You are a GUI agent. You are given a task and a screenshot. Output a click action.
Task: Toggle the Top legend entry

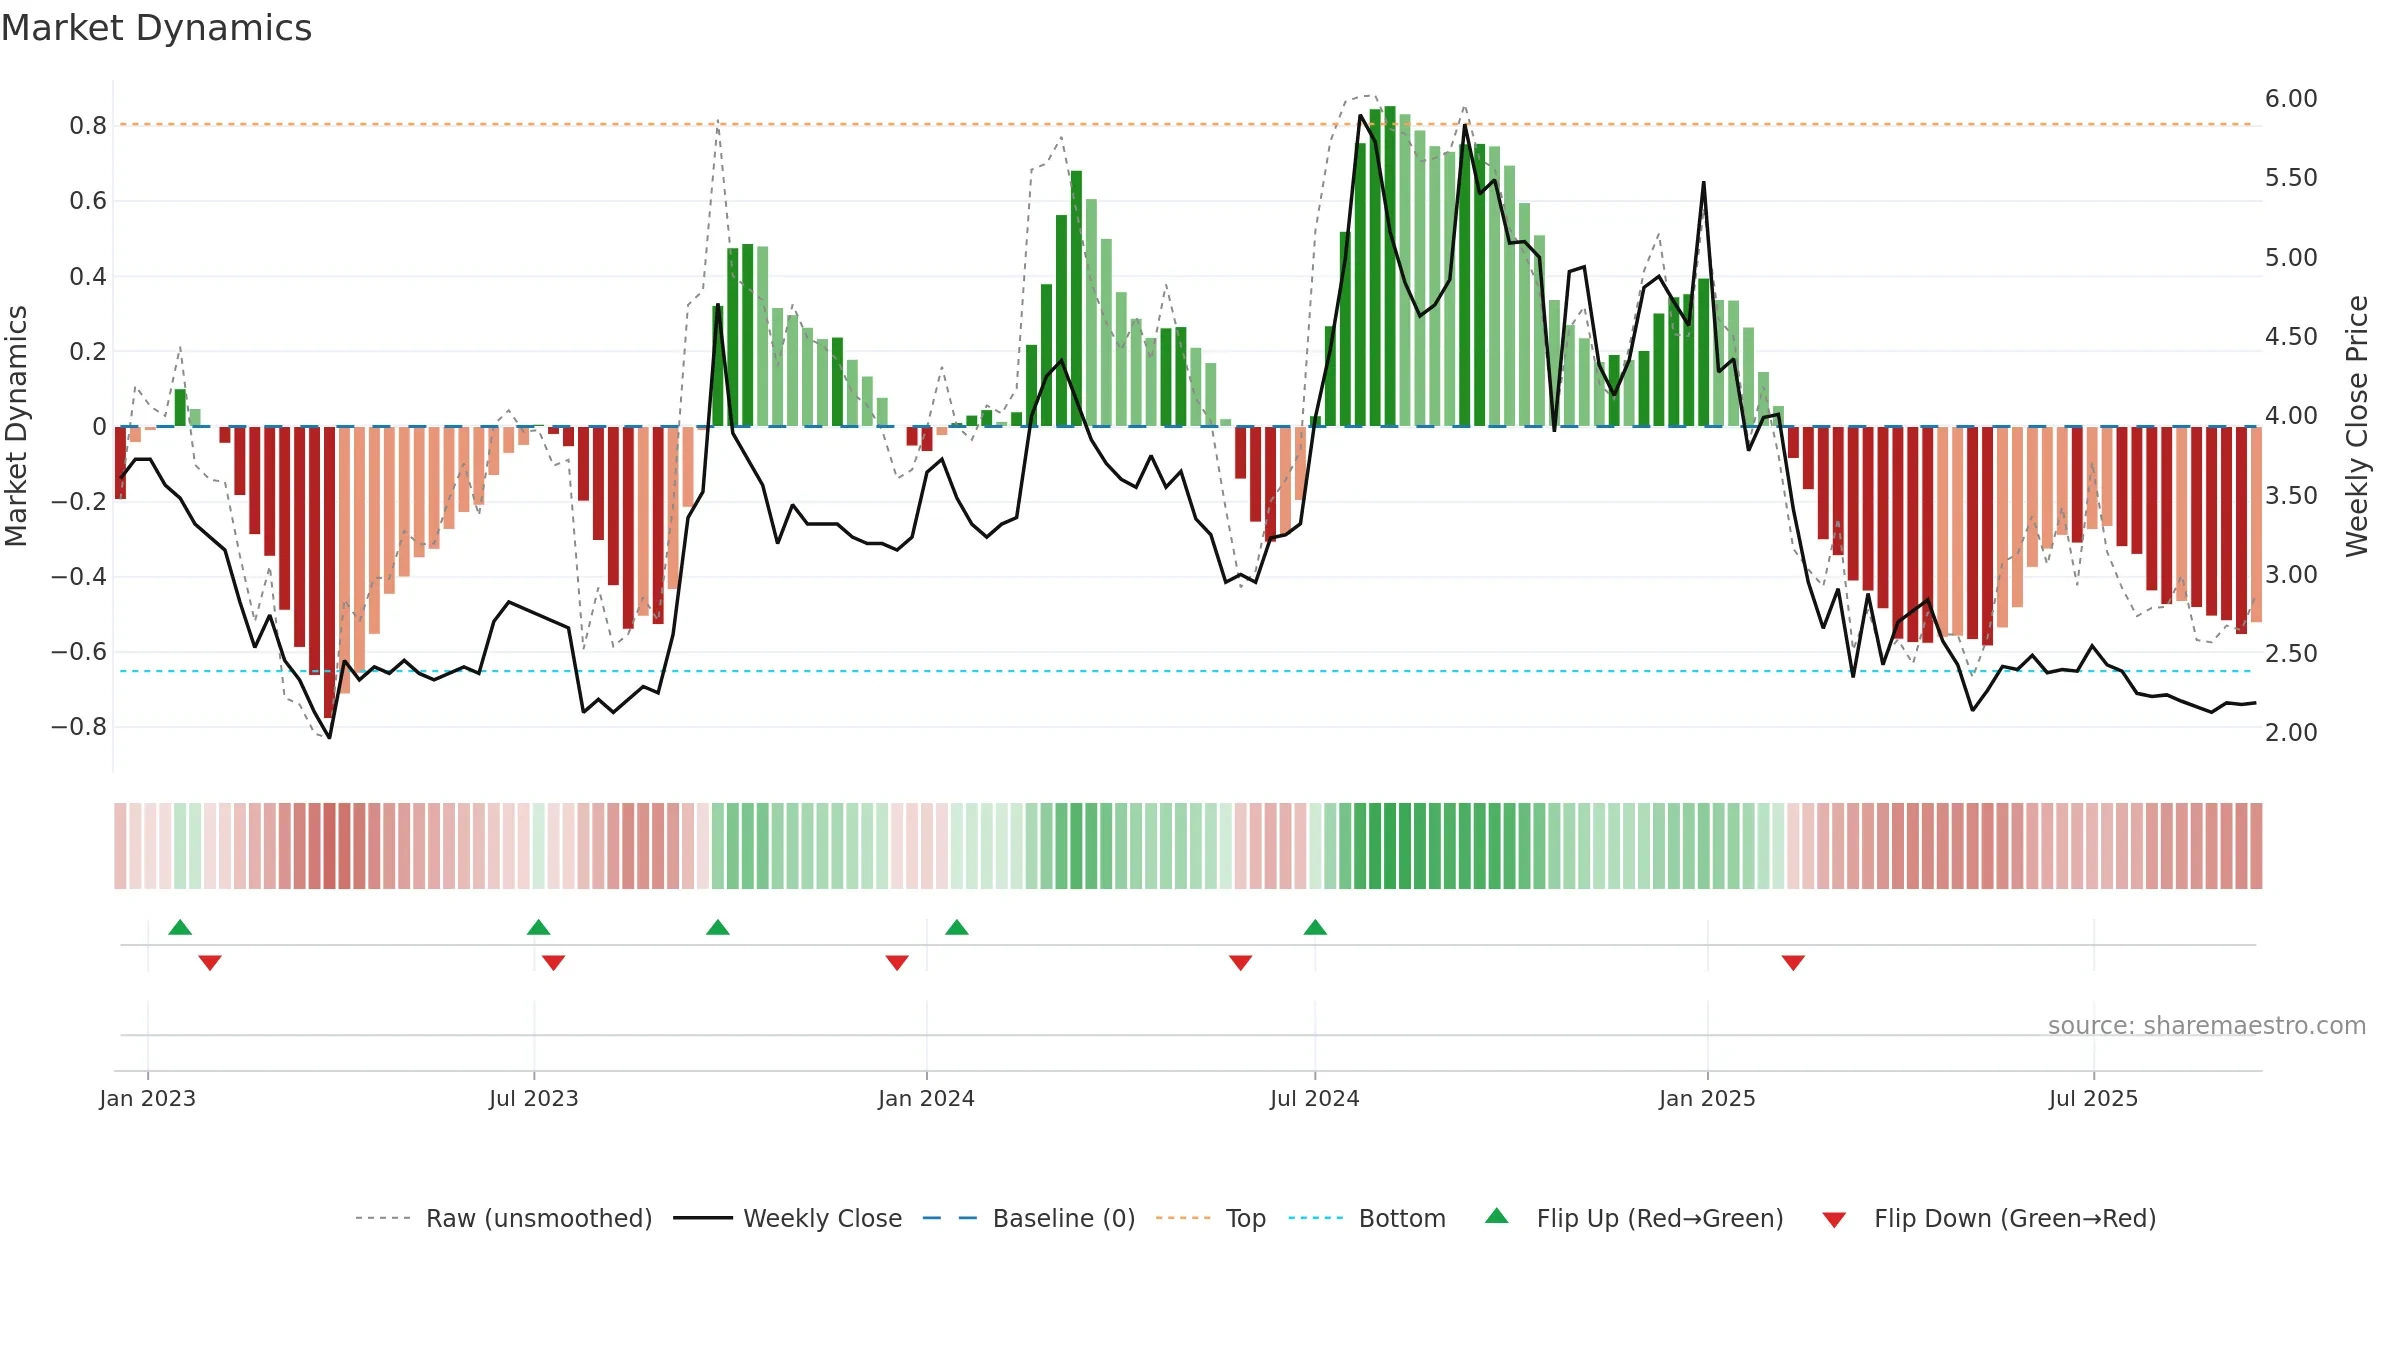1210,1218
